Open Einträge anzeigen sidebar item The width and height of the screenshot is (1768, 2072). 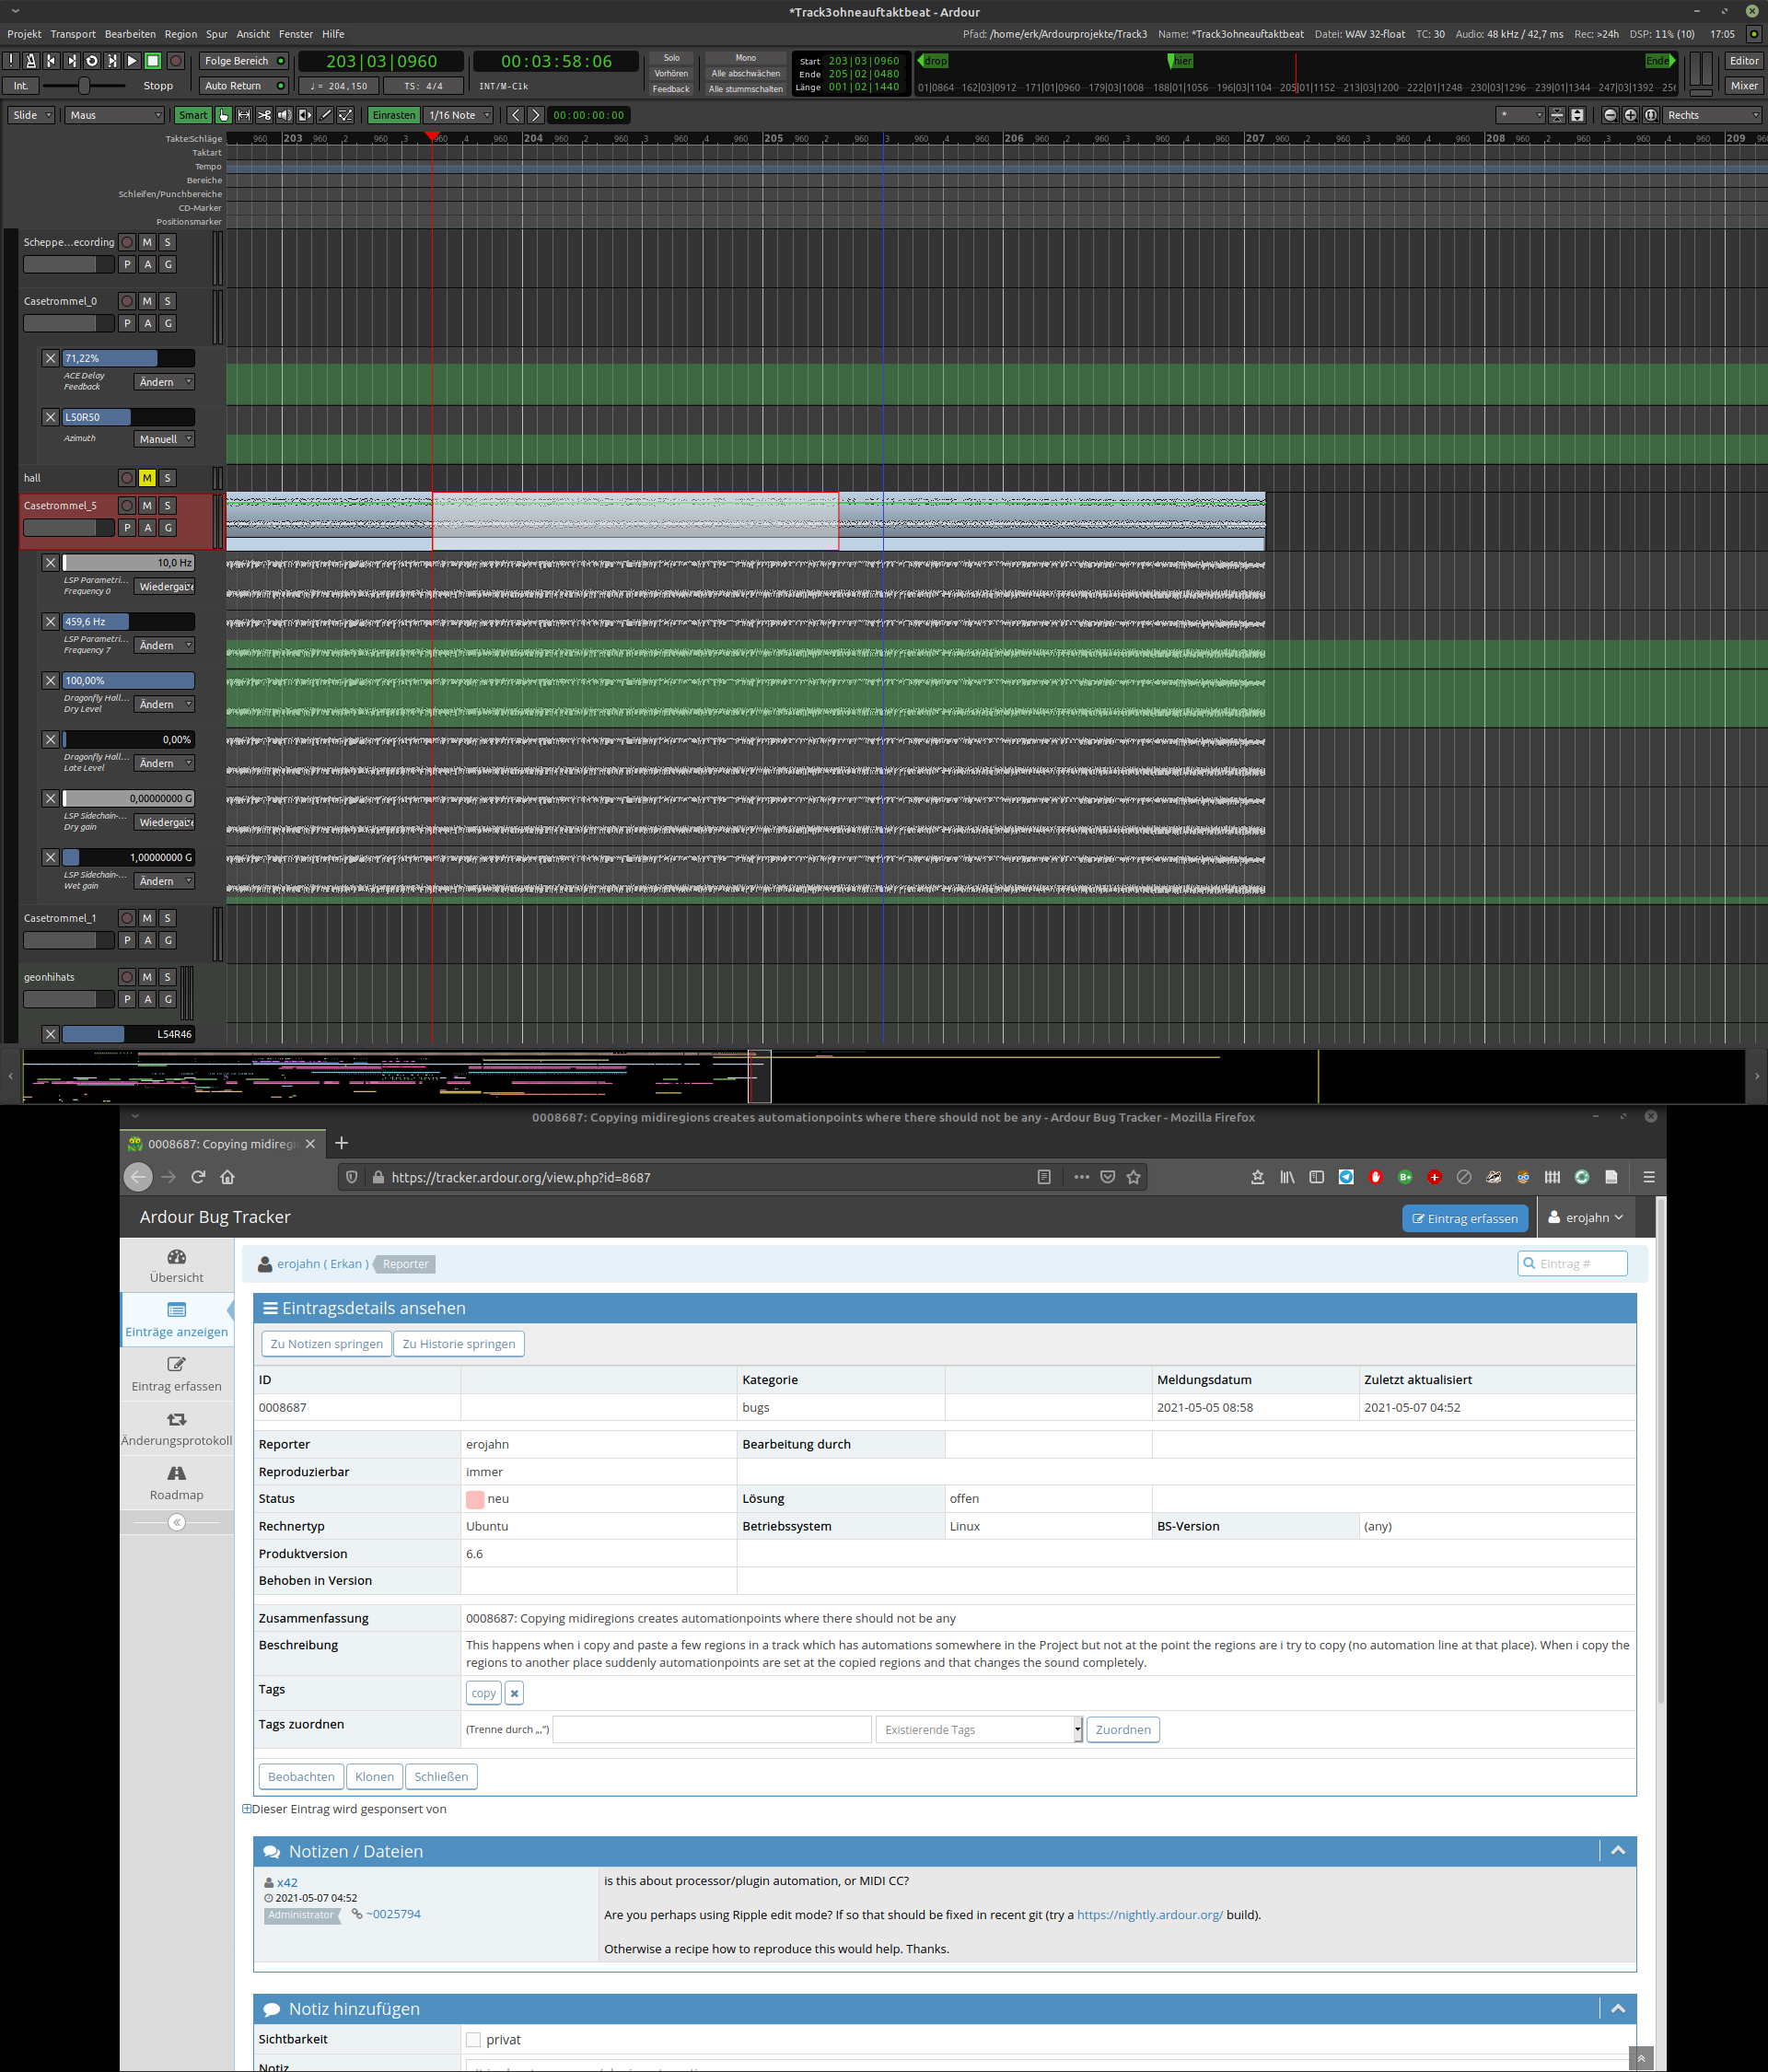177,1319
